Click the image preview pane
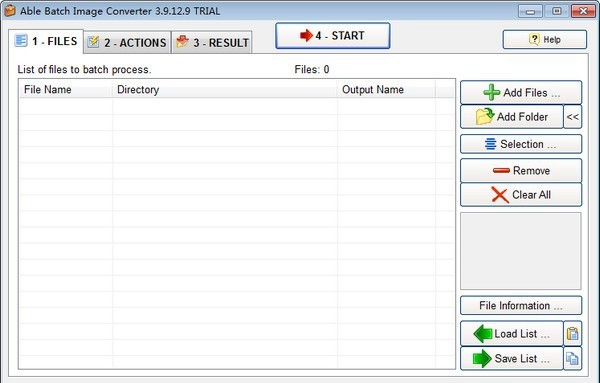The height and width of the screenshot is (383, 600). point(520,251)
